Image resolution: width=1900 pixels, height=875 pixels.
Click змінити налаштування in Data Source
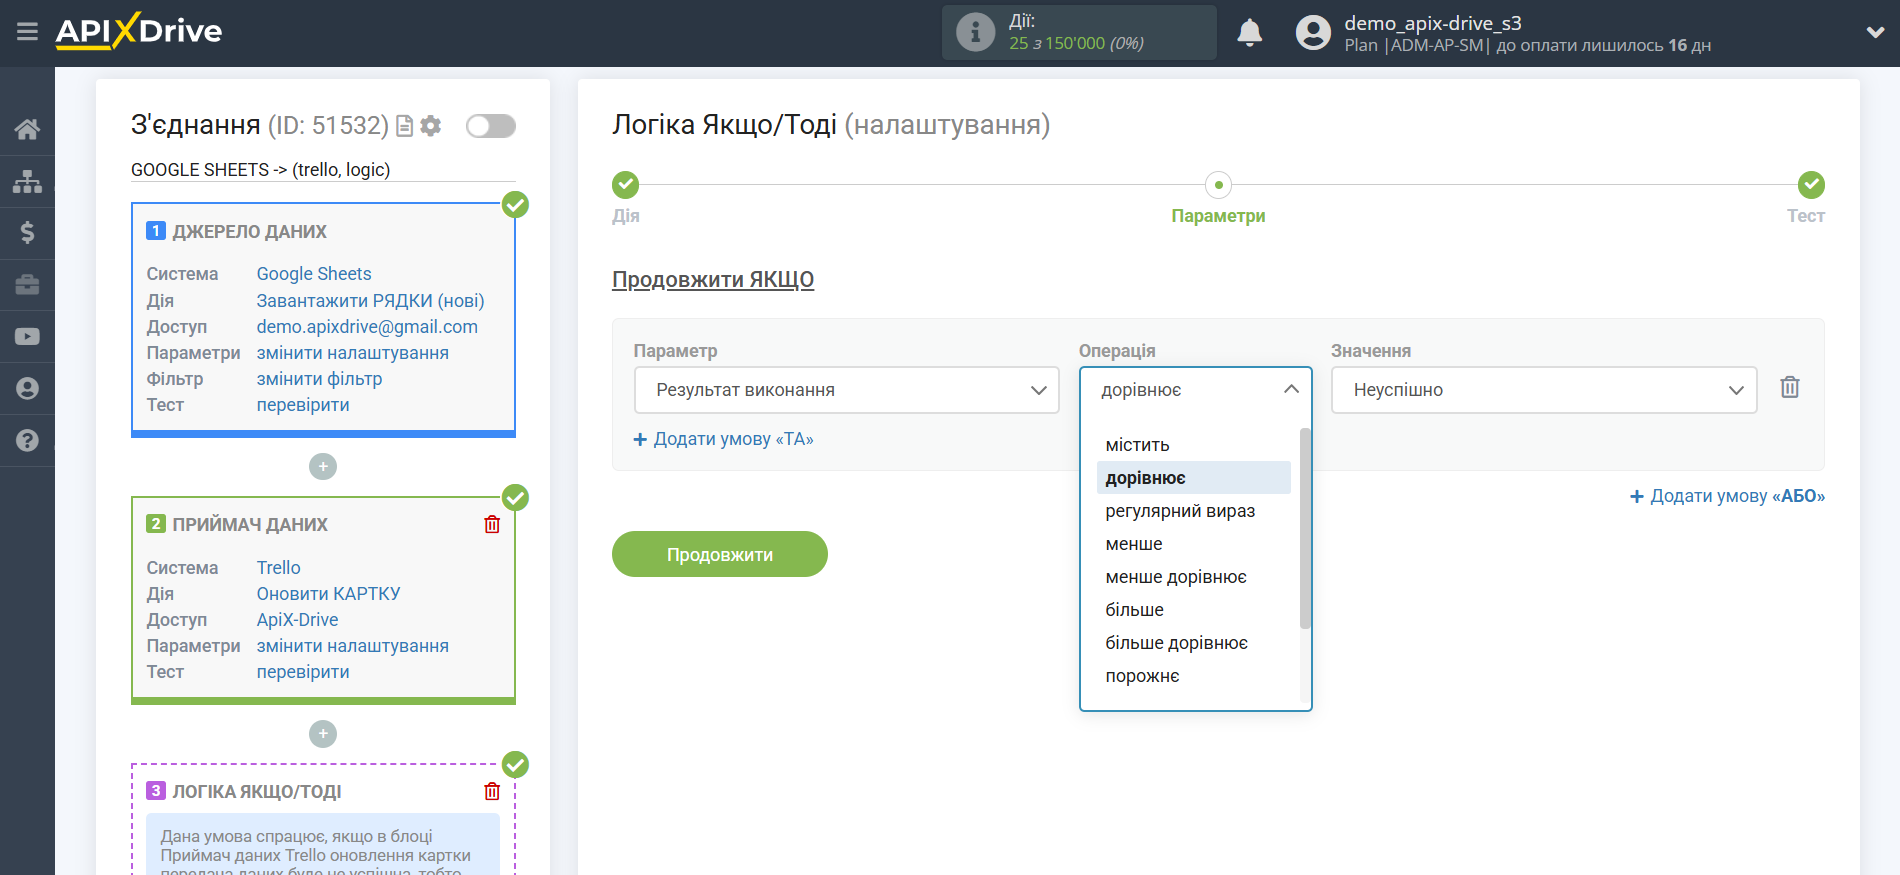pos(353,353)
